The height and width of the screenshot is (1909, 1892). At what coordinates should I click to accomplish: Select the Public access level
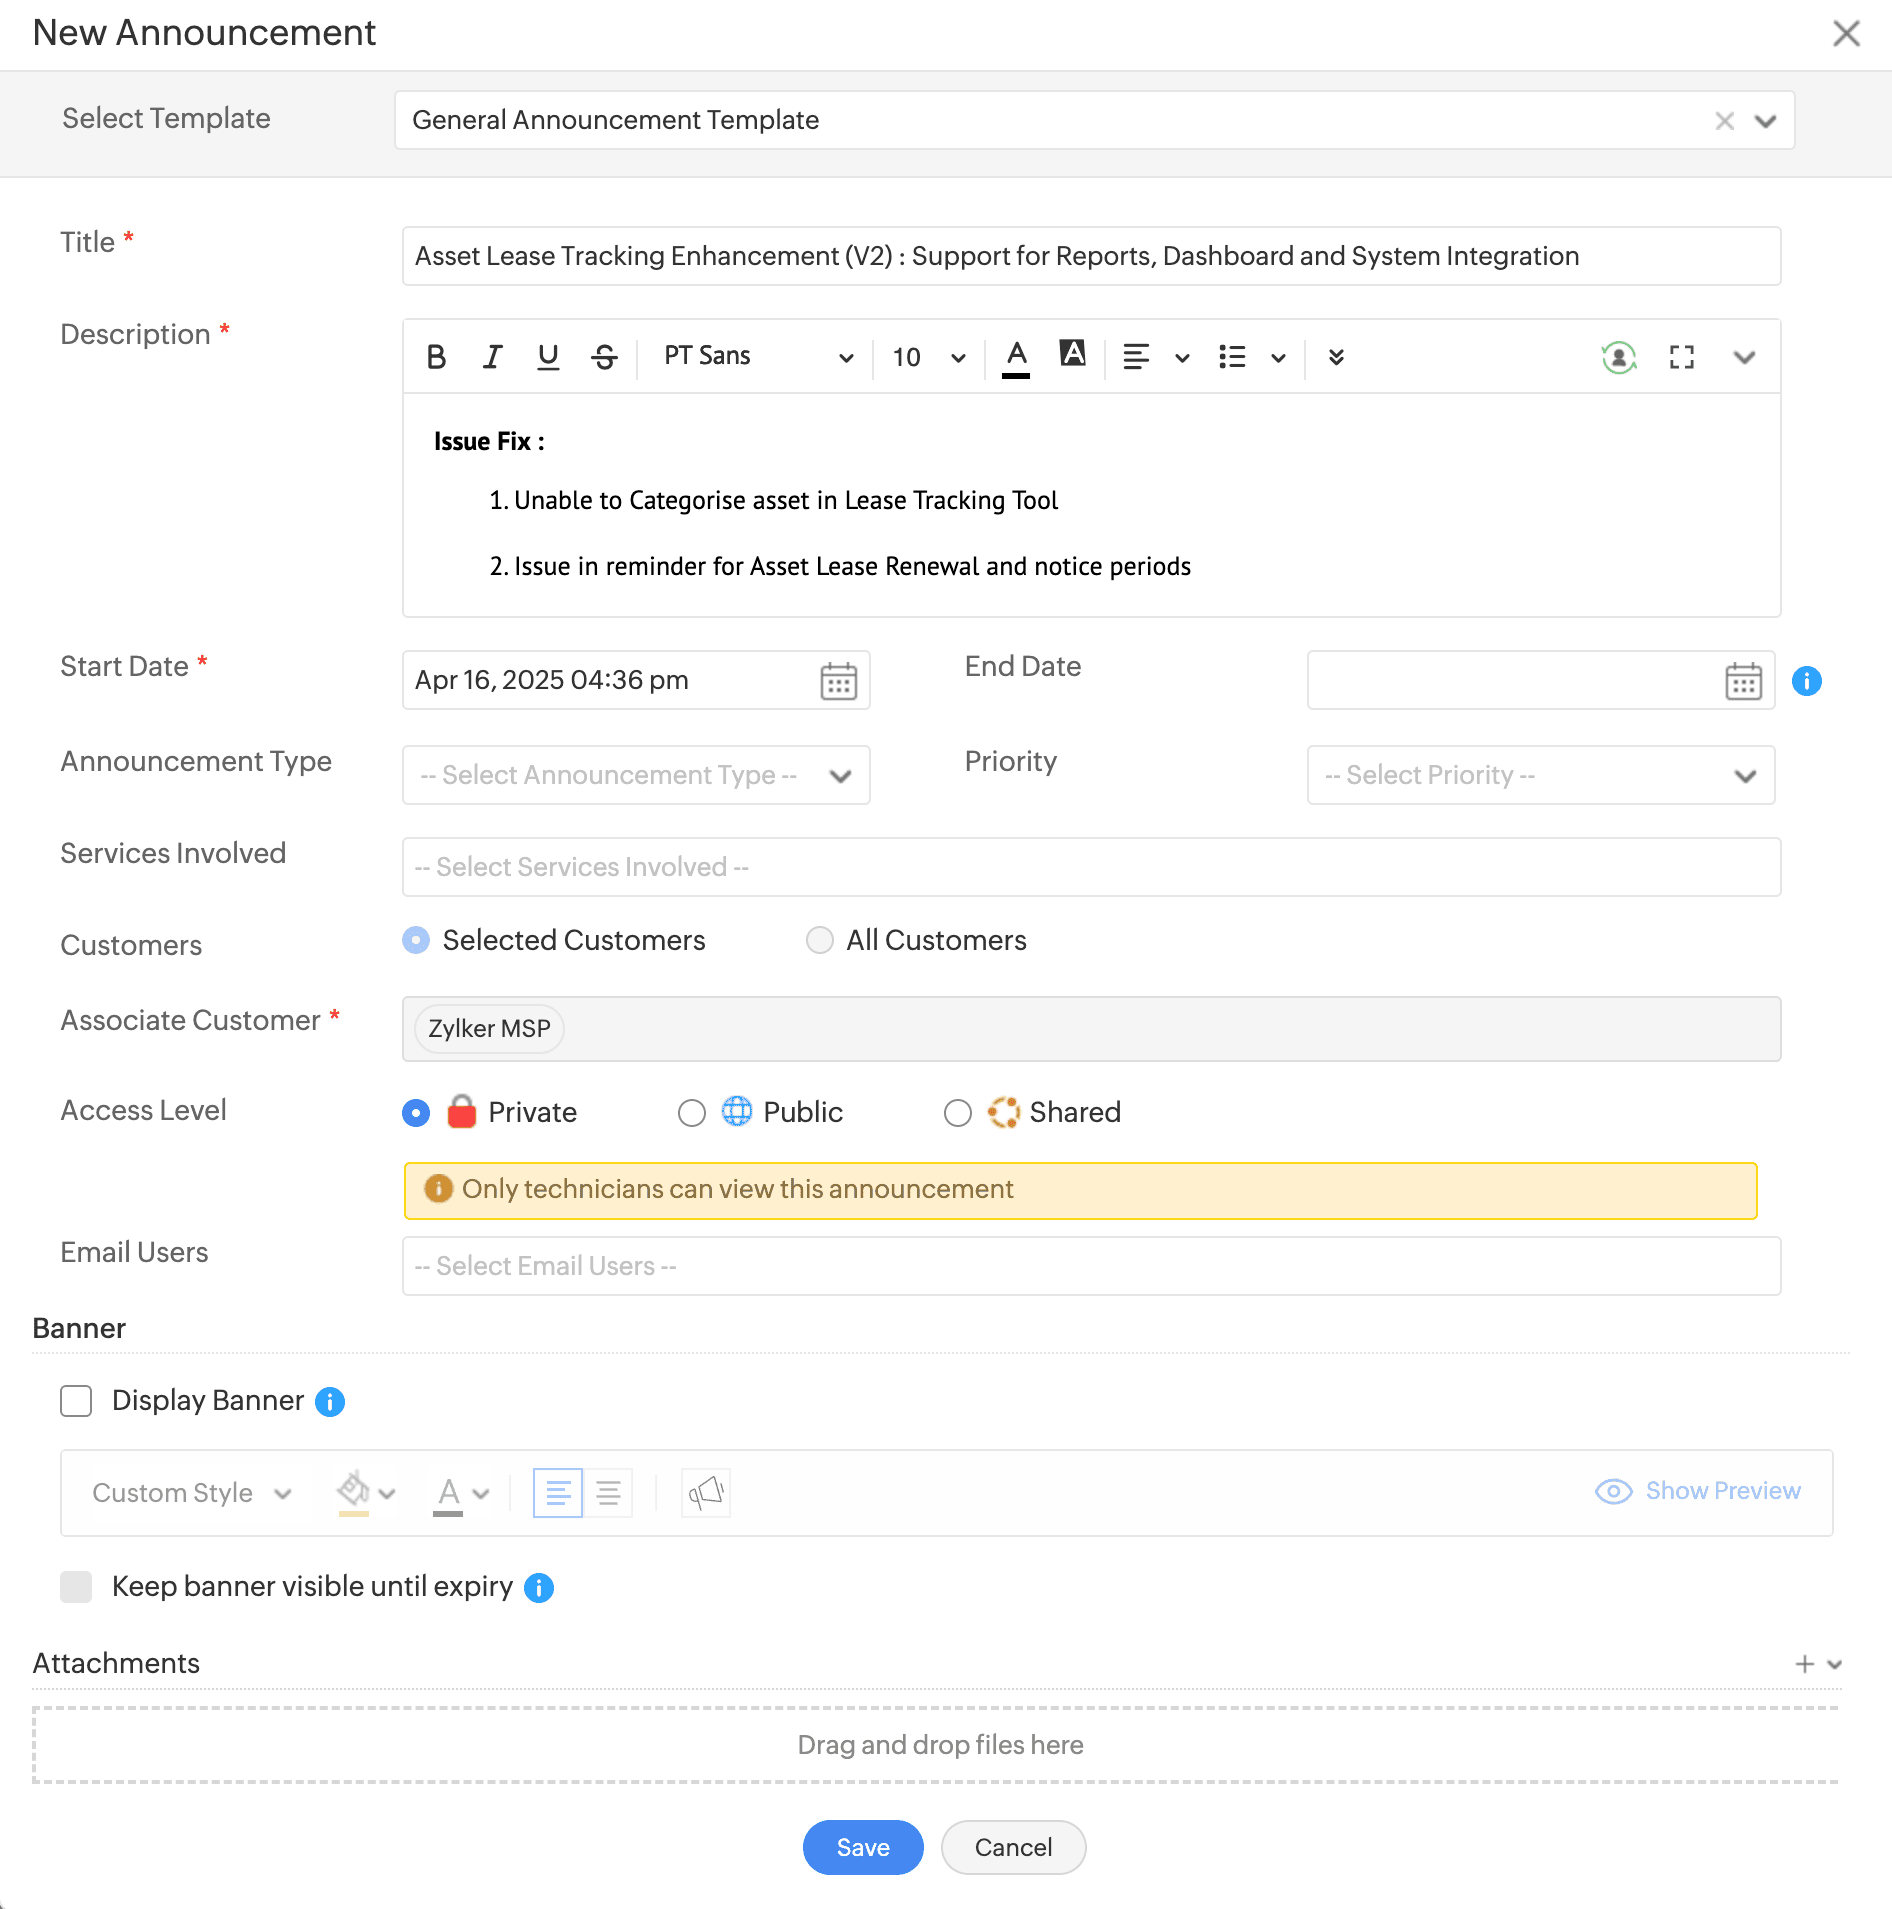point(692,1113)
